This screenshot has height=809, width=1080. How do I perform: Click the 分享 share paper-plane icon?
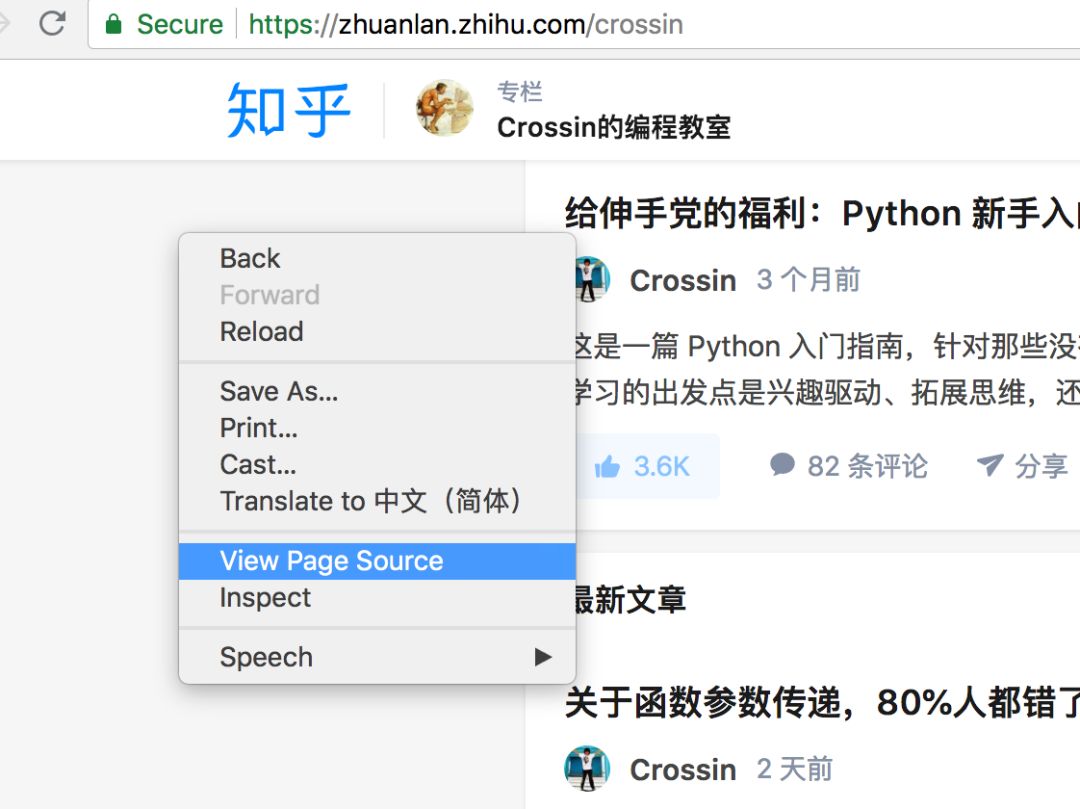tap(990, 465)
